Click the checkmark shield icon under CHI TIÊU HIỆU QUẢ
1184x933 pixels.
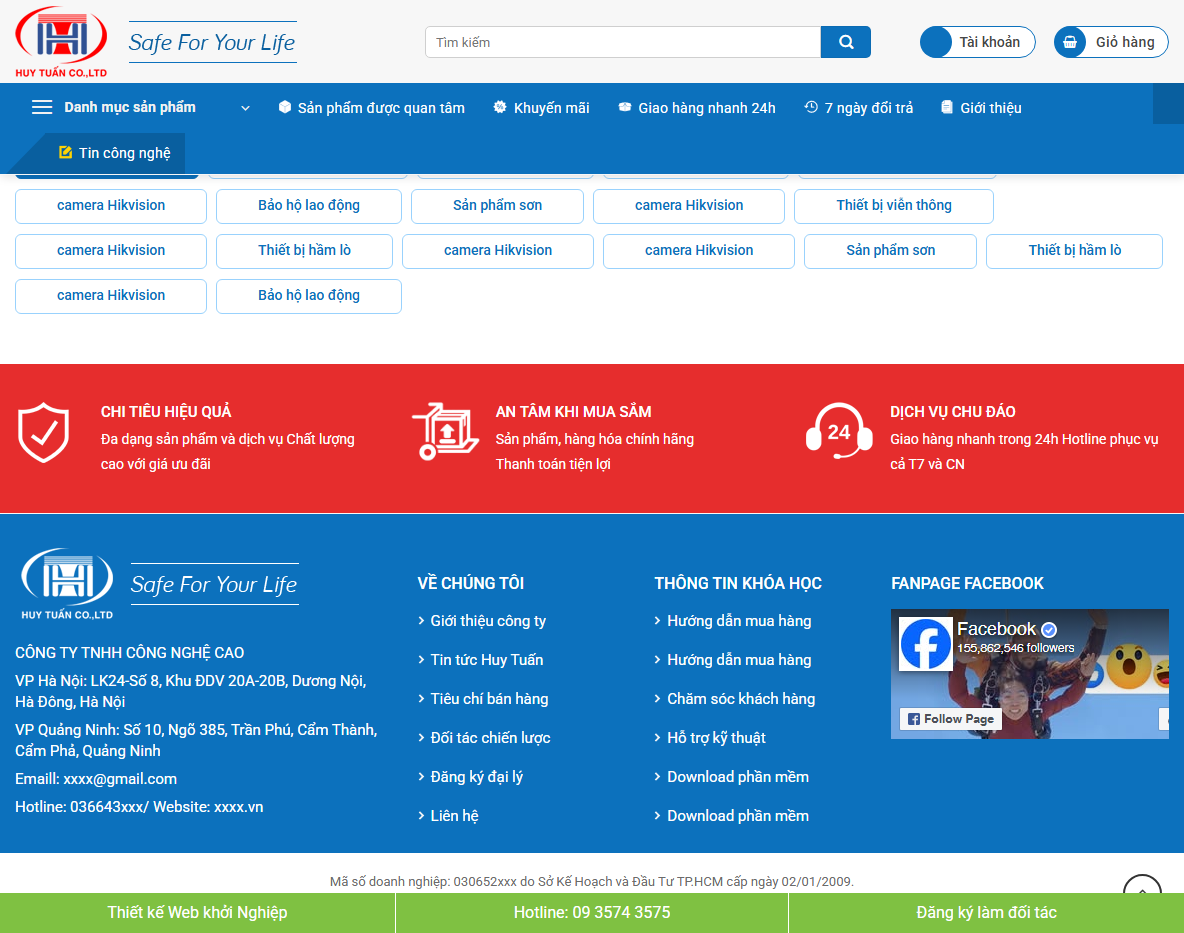pyautogui.click(x=43, y=432)
